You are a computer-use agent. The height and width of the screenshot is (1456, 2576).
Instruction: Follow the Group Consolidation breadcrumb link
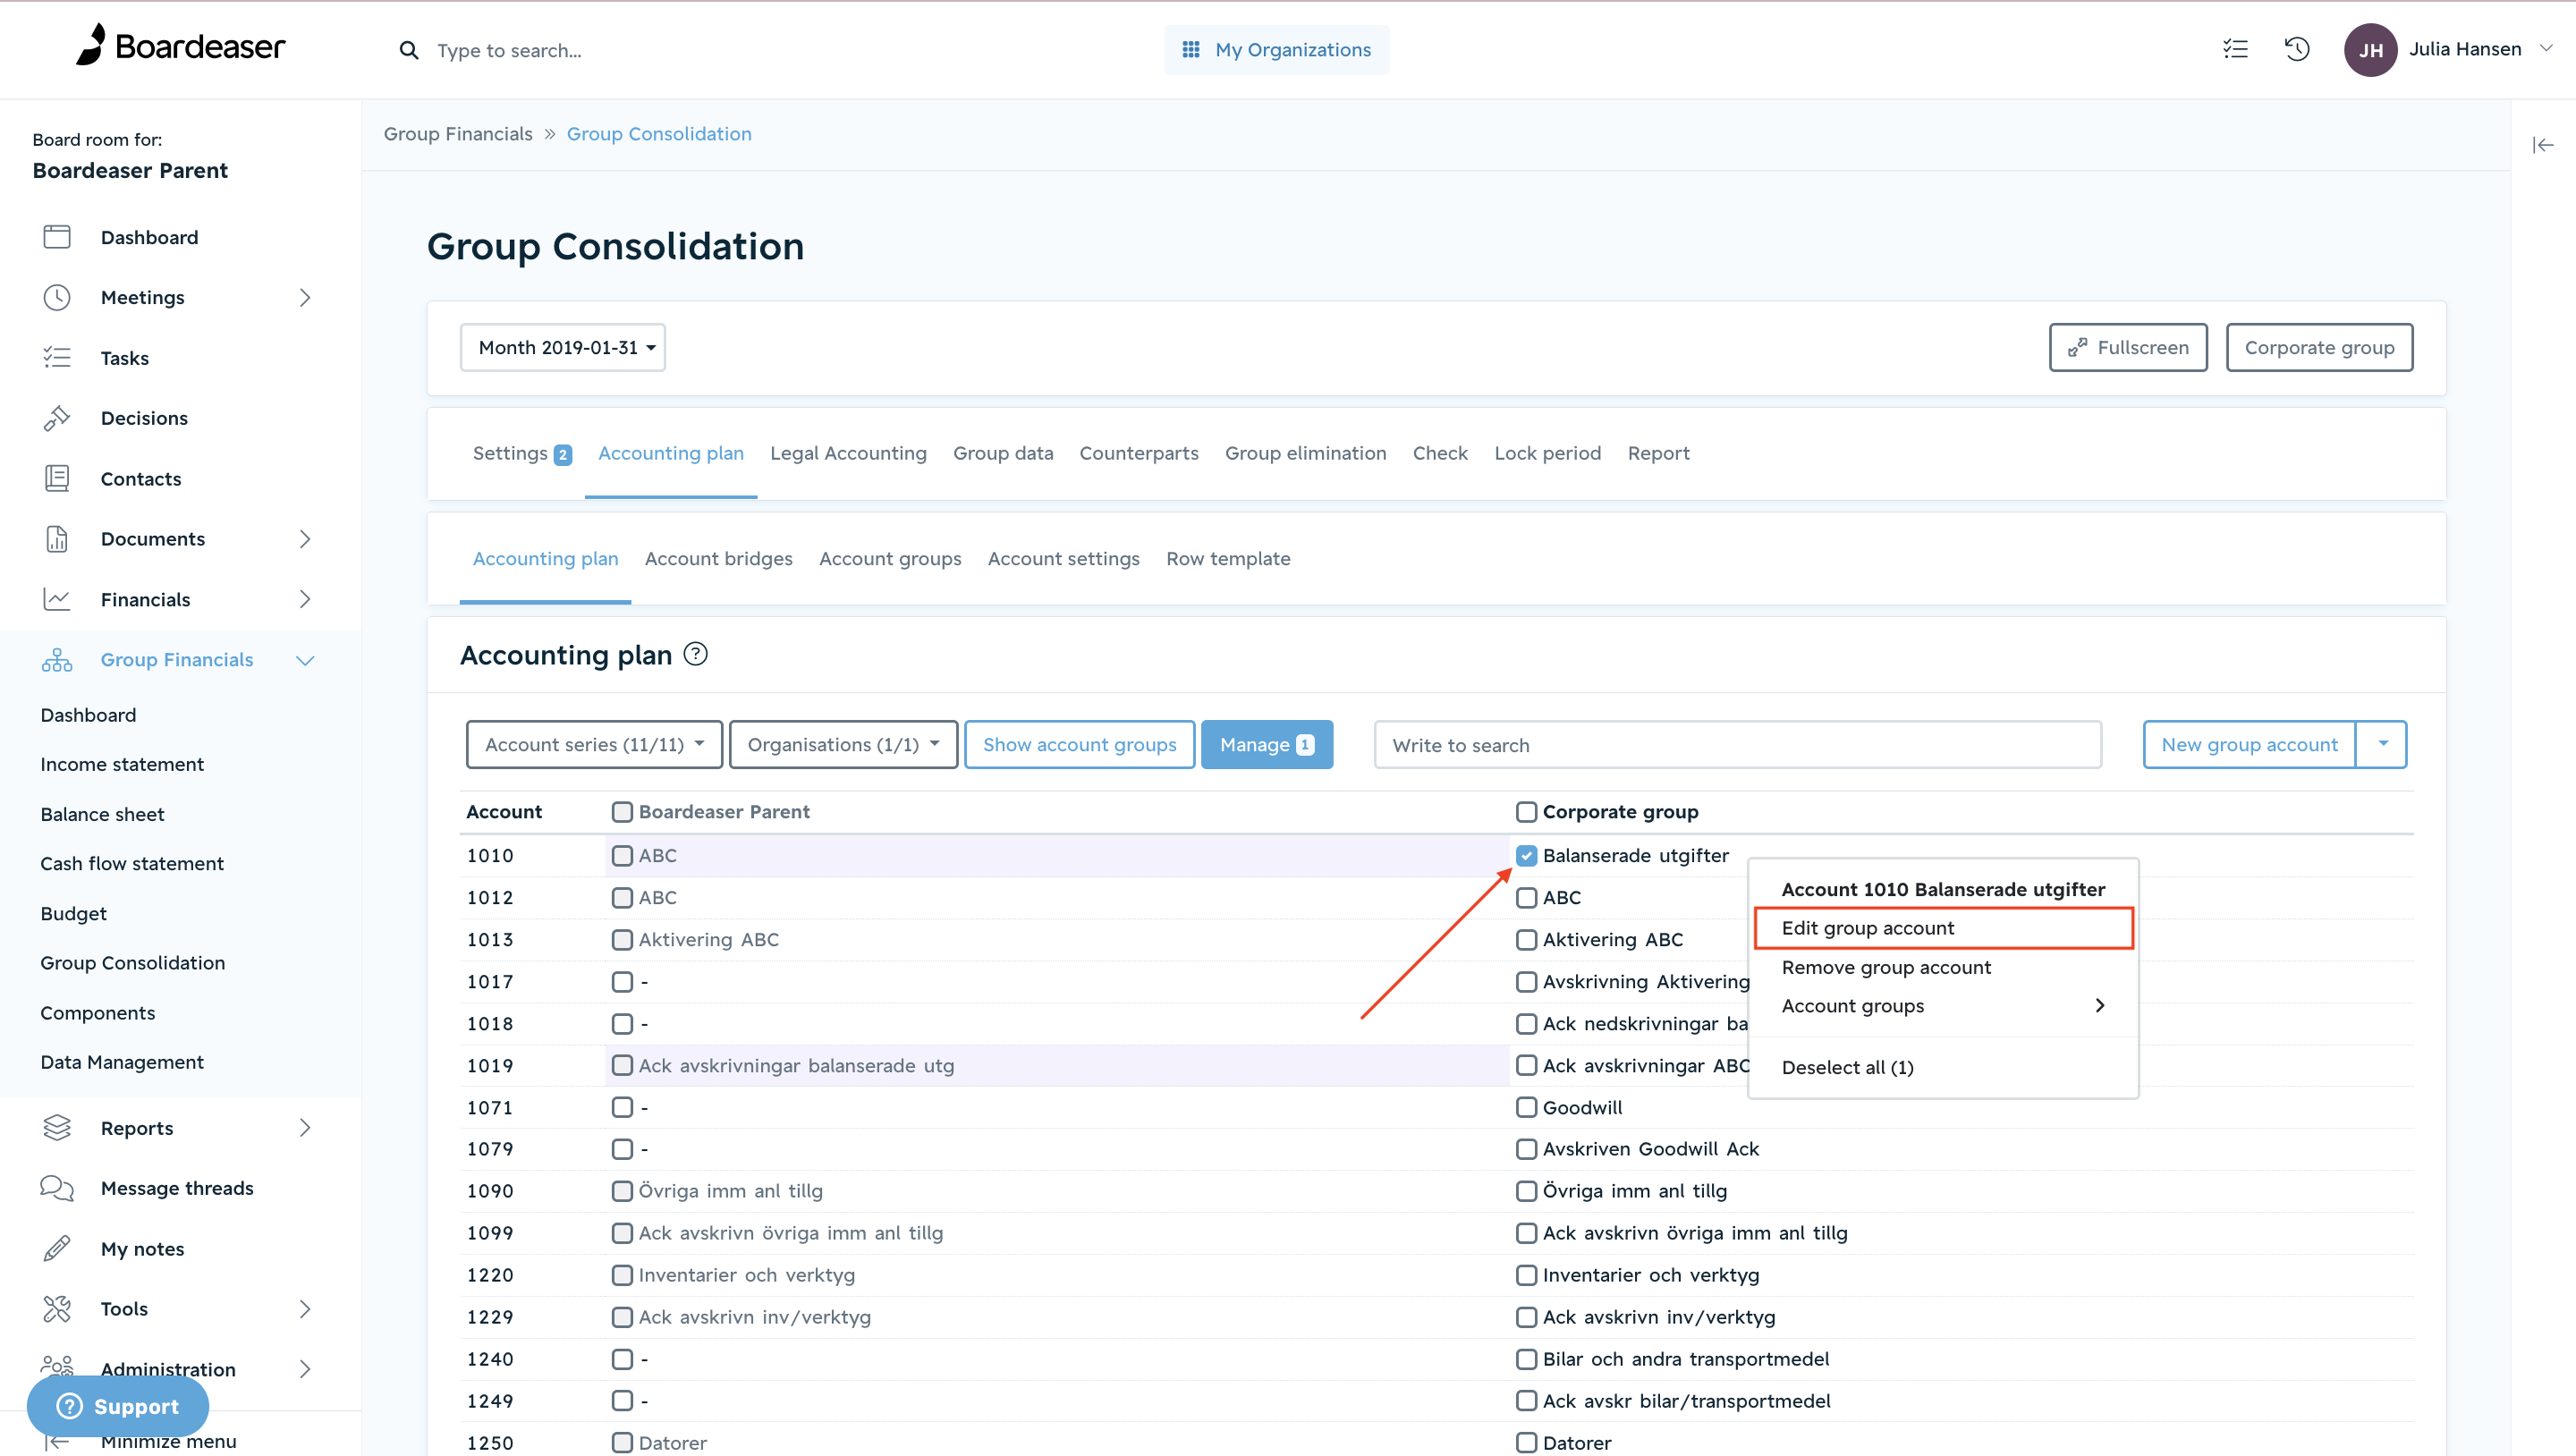pyautogui.click(x=659, y=134)
